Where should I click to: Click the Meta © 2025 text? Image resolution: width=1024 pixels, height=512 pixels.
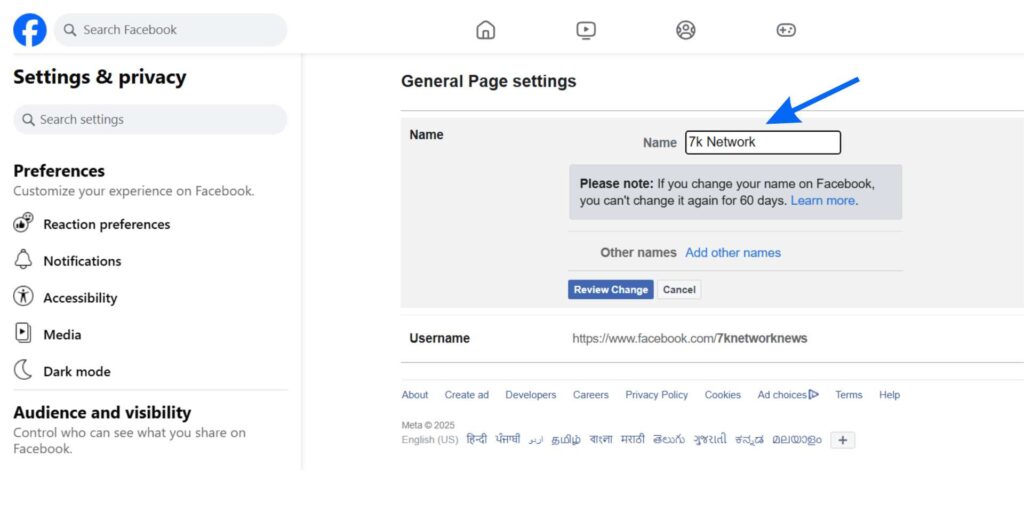tap(428, 425)
